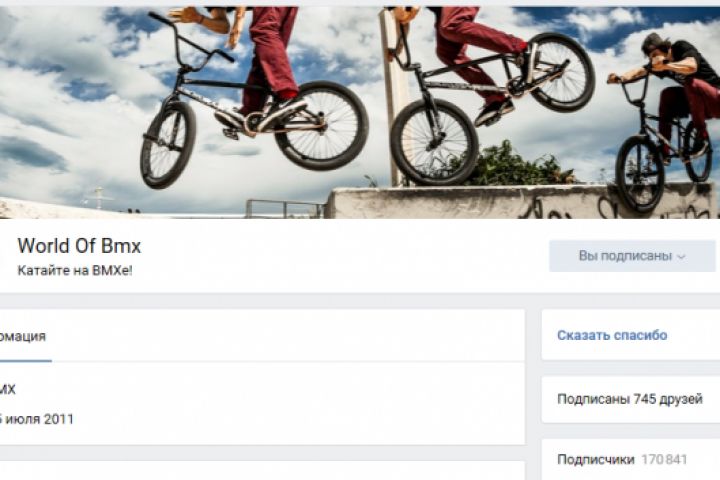Screen dimensions: 720x480
Task: Click the metal railing in the cover photo
Action: point(285,209)
